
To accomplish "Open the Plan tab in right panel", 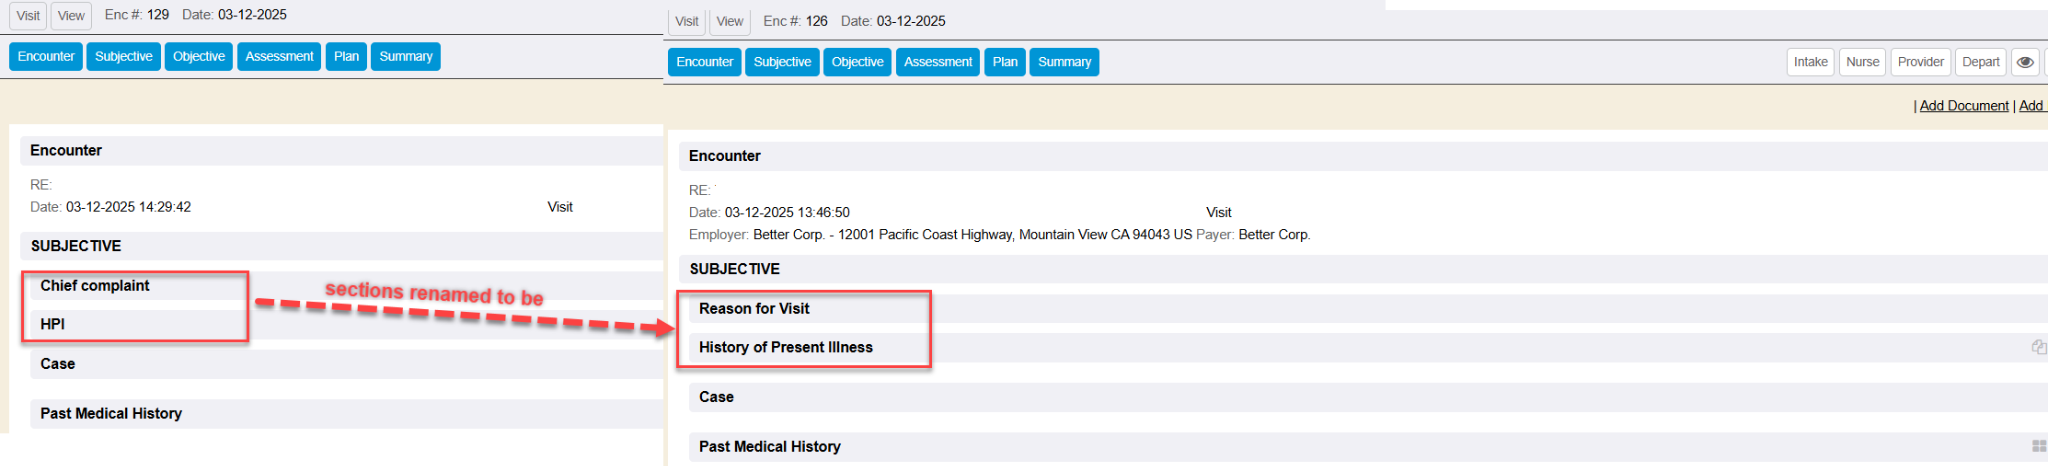I will 1005,62.
